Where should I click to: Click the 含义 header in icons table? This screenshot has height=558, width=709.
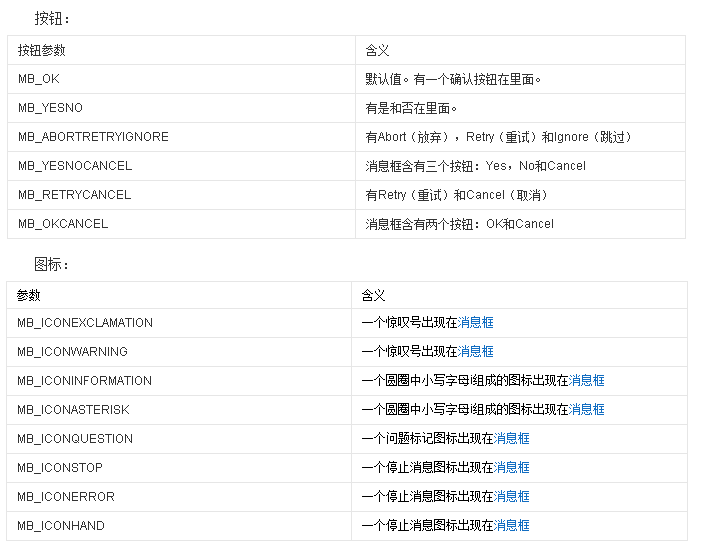(373, 295)
